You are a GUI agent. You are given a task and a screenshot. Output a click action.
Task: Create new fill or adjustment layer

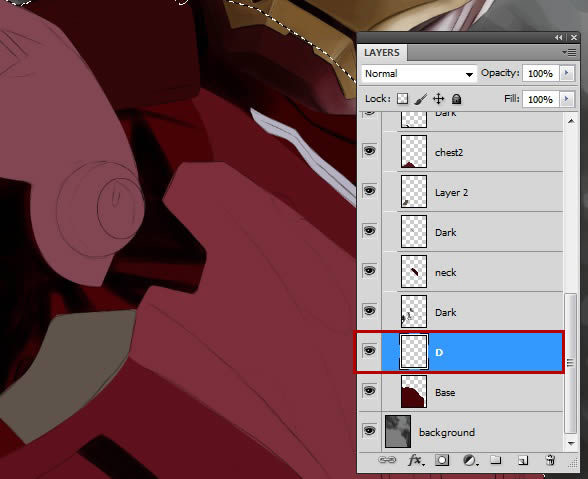470,460
